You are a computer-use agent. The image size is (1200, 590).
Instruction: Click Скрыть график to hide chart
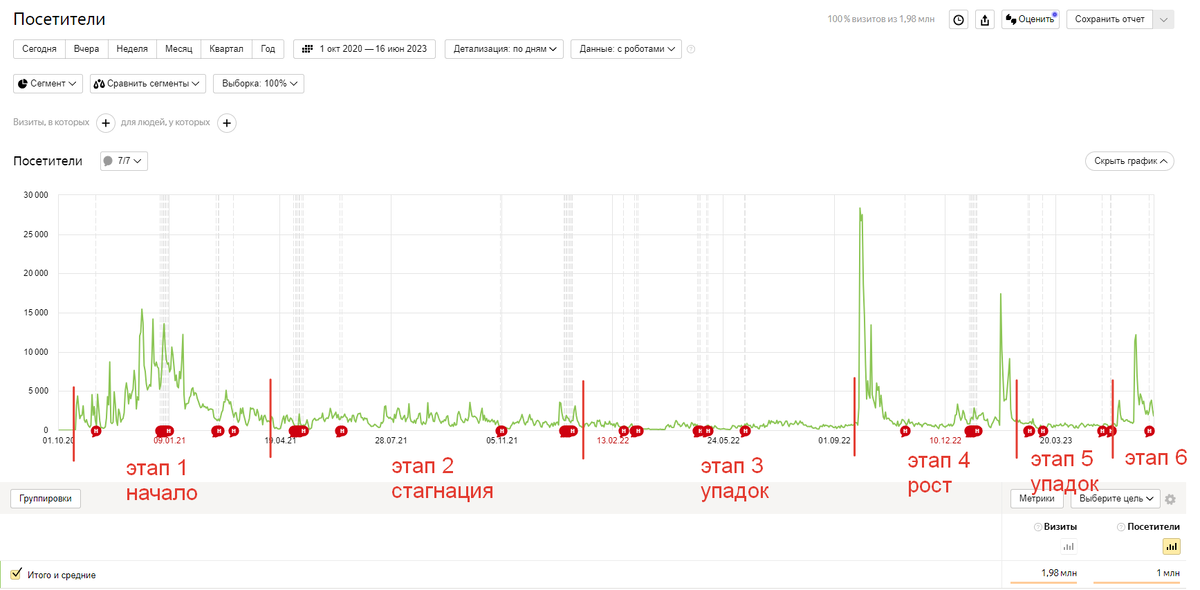click(x=1129, y=160)
